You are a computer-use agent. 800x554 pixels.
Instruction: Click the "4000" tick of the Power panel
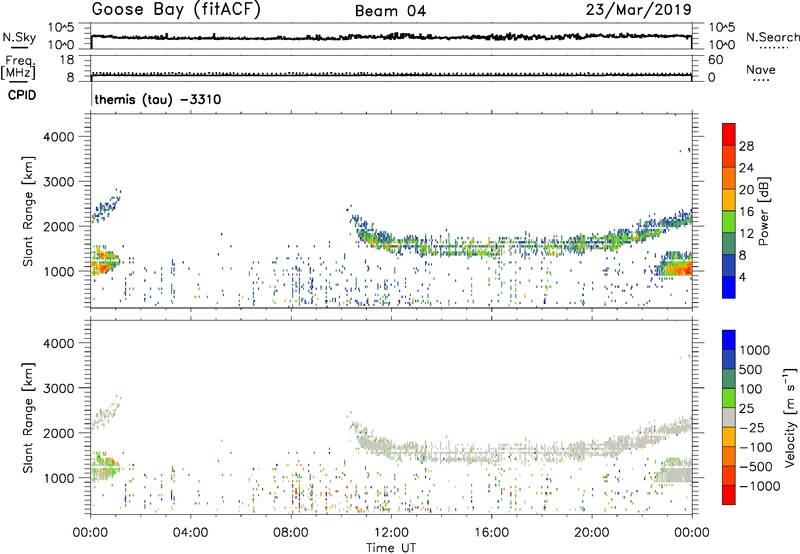[58, 137]
